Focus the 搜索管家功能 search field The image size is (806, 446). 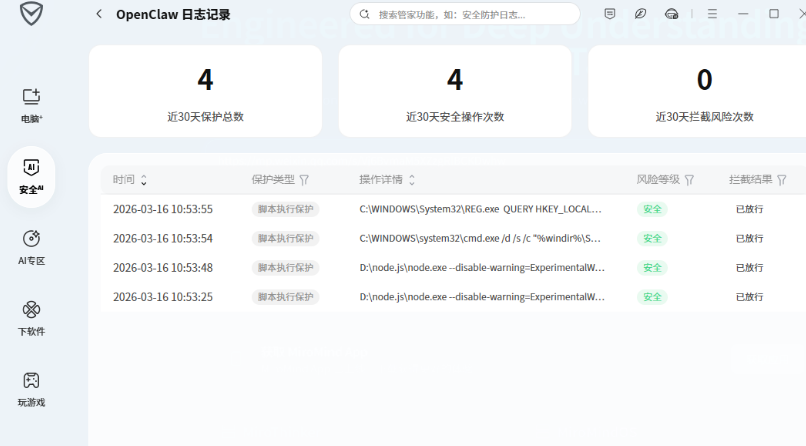click(x=470, y=15)
